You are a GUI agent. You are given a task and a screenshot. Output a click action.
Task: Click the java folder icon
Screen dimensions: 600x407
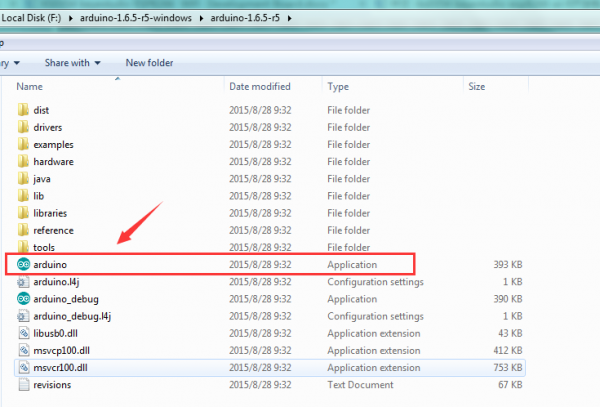(x=23, y=179)
